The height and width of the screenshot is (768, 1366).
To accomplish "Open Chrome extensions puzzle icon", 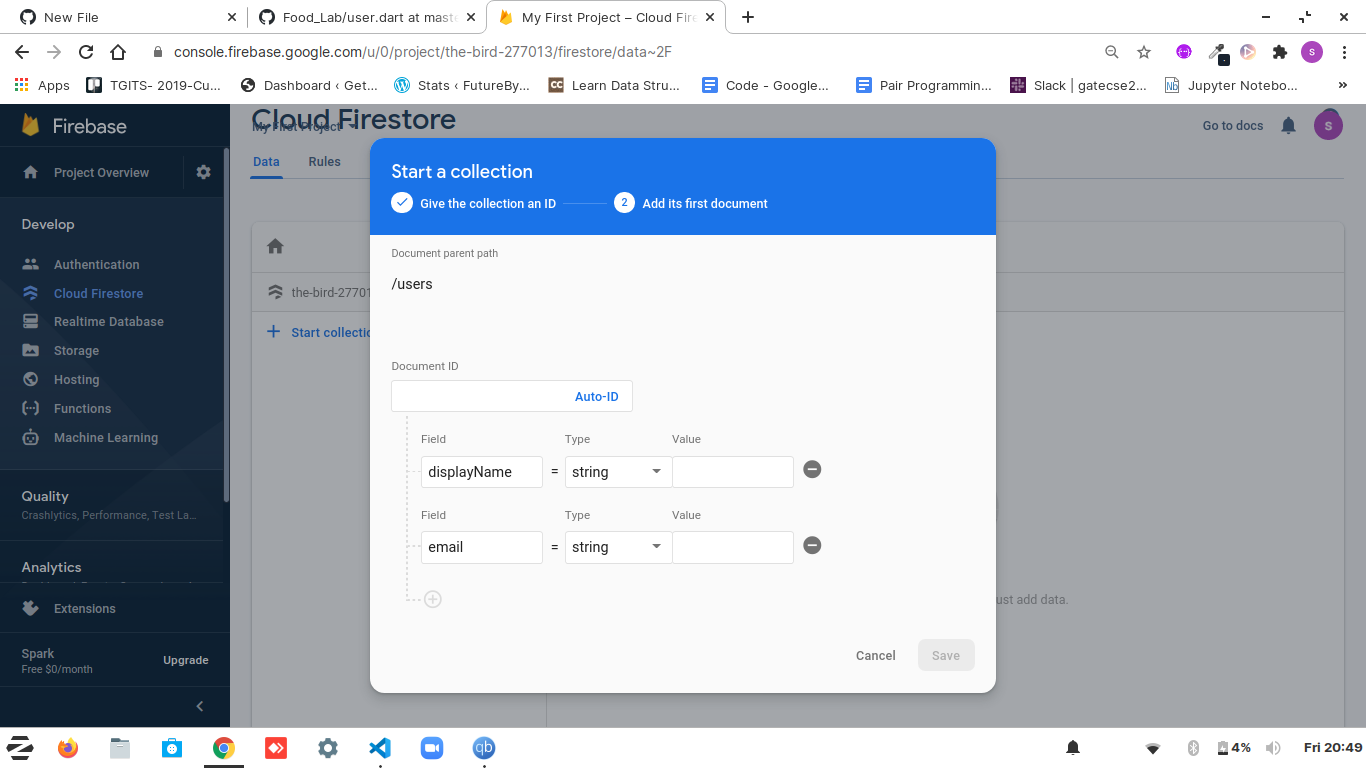I will 1279,52.
